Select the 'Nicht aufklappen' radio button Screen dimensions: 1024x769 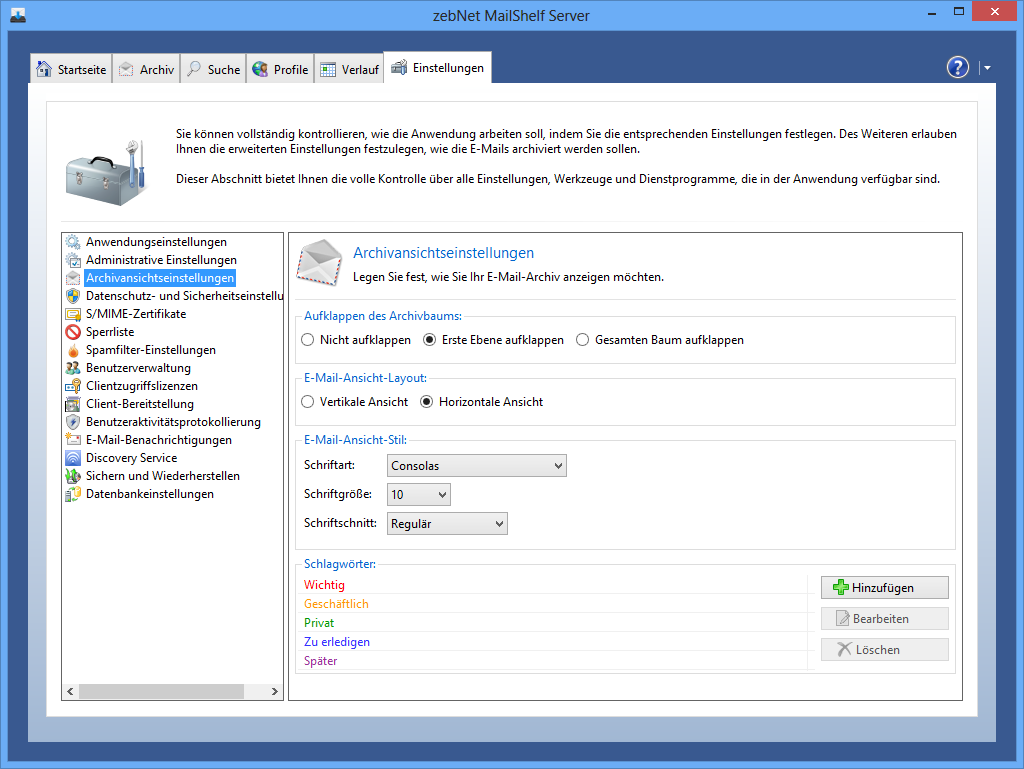(x=308, y=340)
